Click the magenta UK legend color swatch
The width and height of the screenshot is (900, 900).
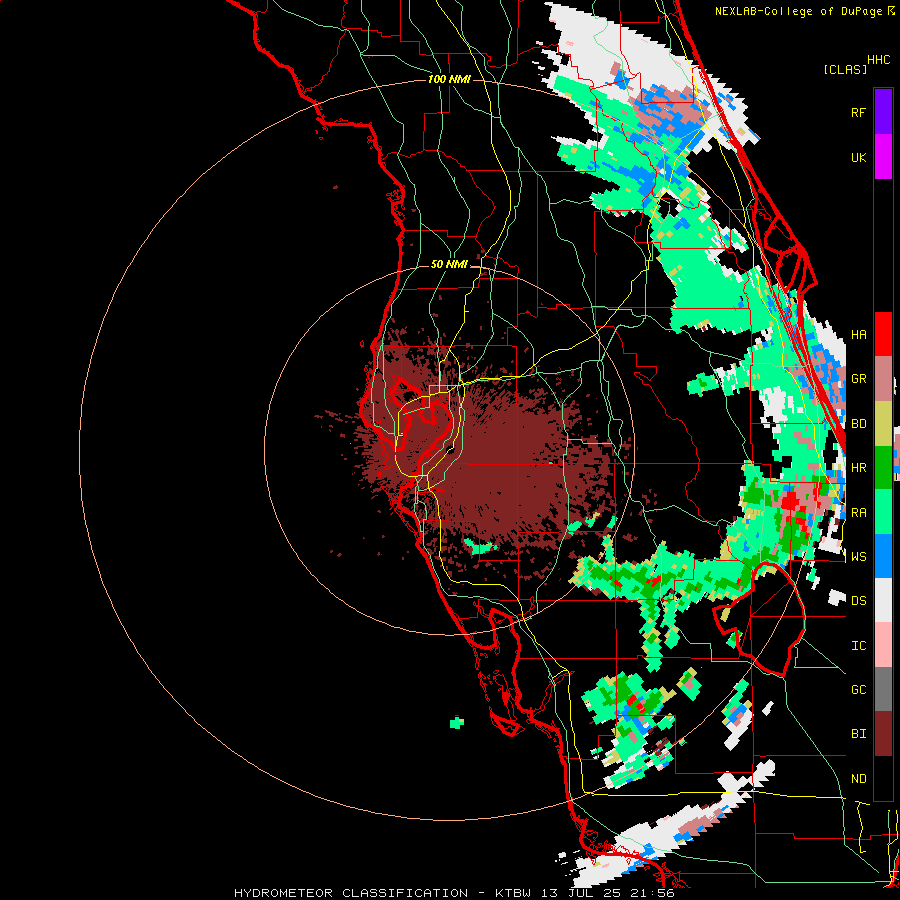883,157
